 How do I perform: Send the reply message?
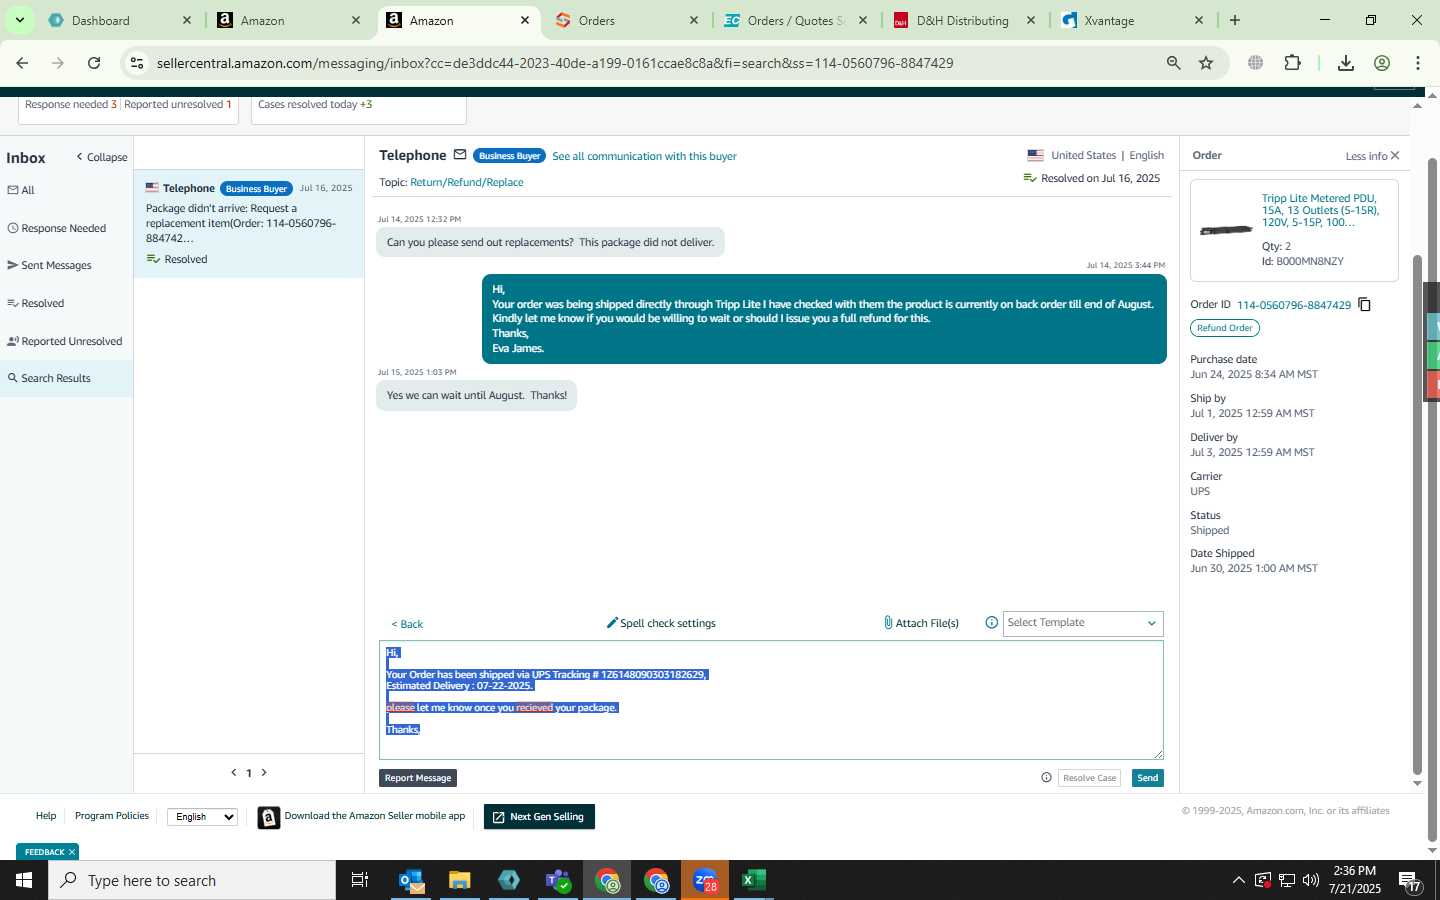point(1147,778)
